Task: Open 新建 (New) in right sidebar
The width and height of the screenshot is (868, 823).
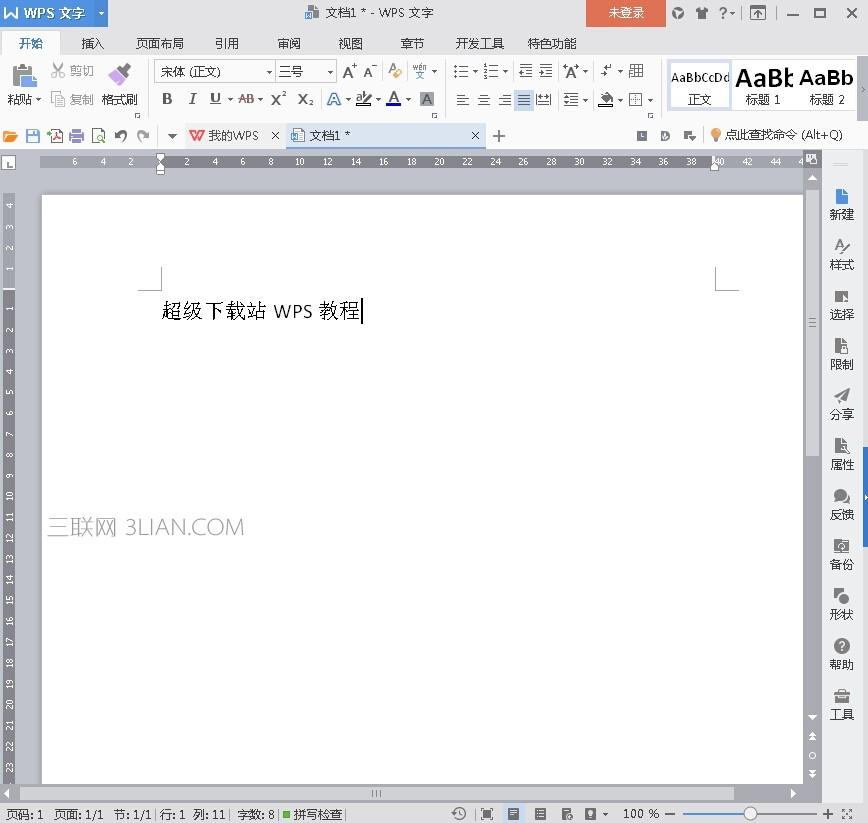Action: (x=841, y=204)
